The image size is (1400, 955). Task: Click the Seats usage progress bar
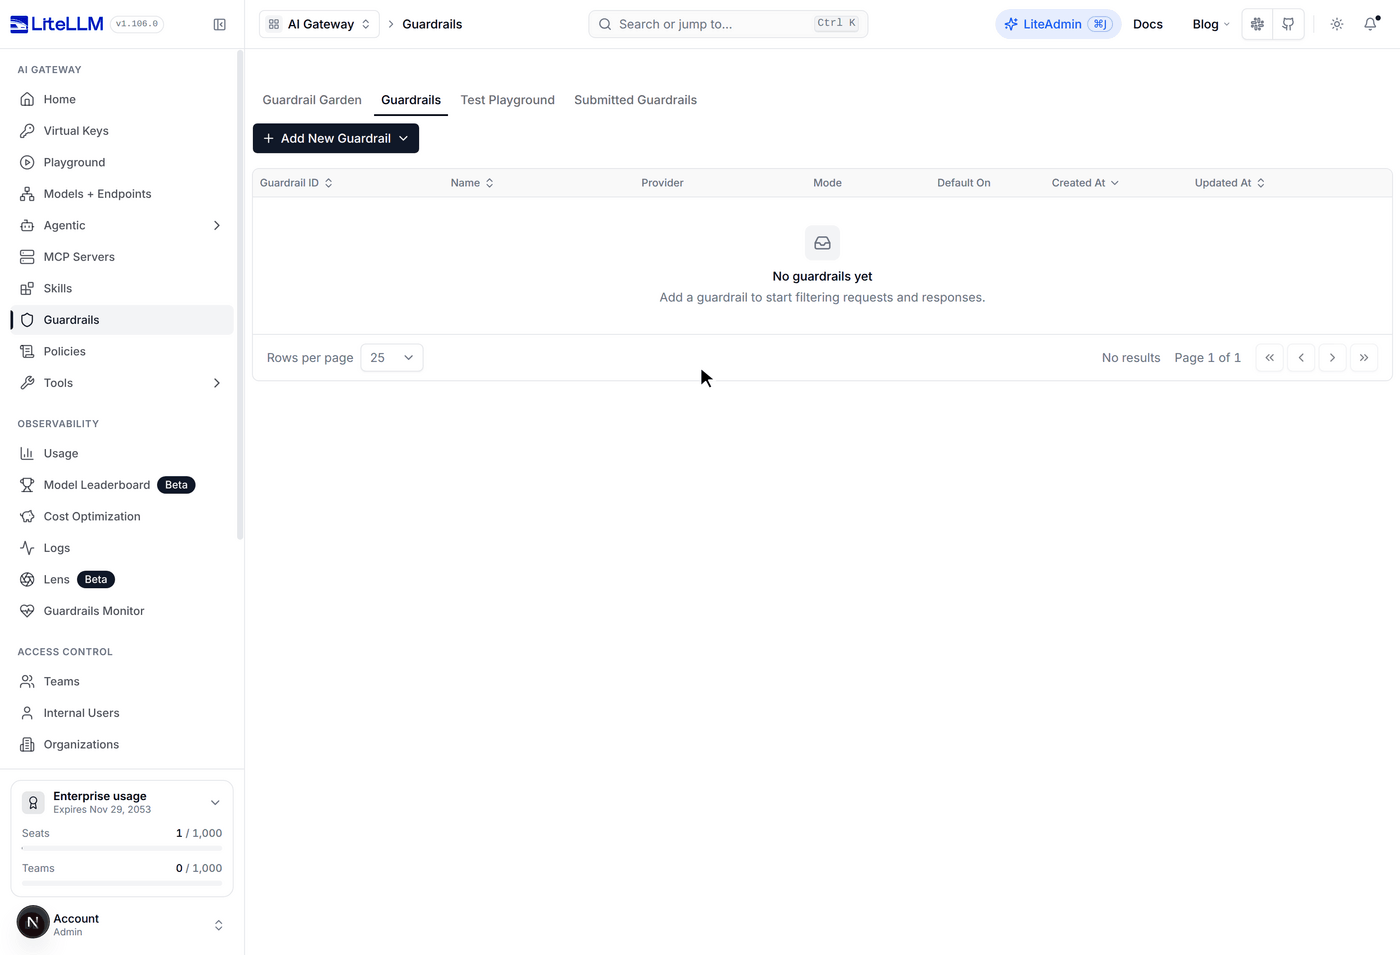(122, 848)
